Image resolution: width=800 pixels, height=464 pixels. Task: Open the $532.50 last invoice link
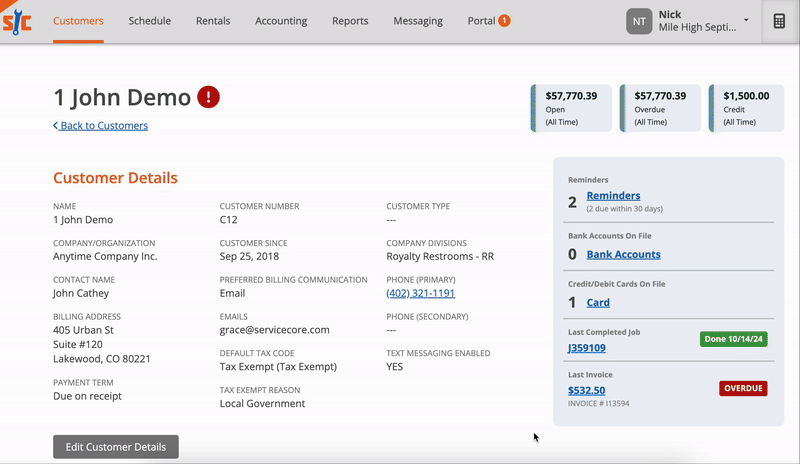[x=587, y=390]
